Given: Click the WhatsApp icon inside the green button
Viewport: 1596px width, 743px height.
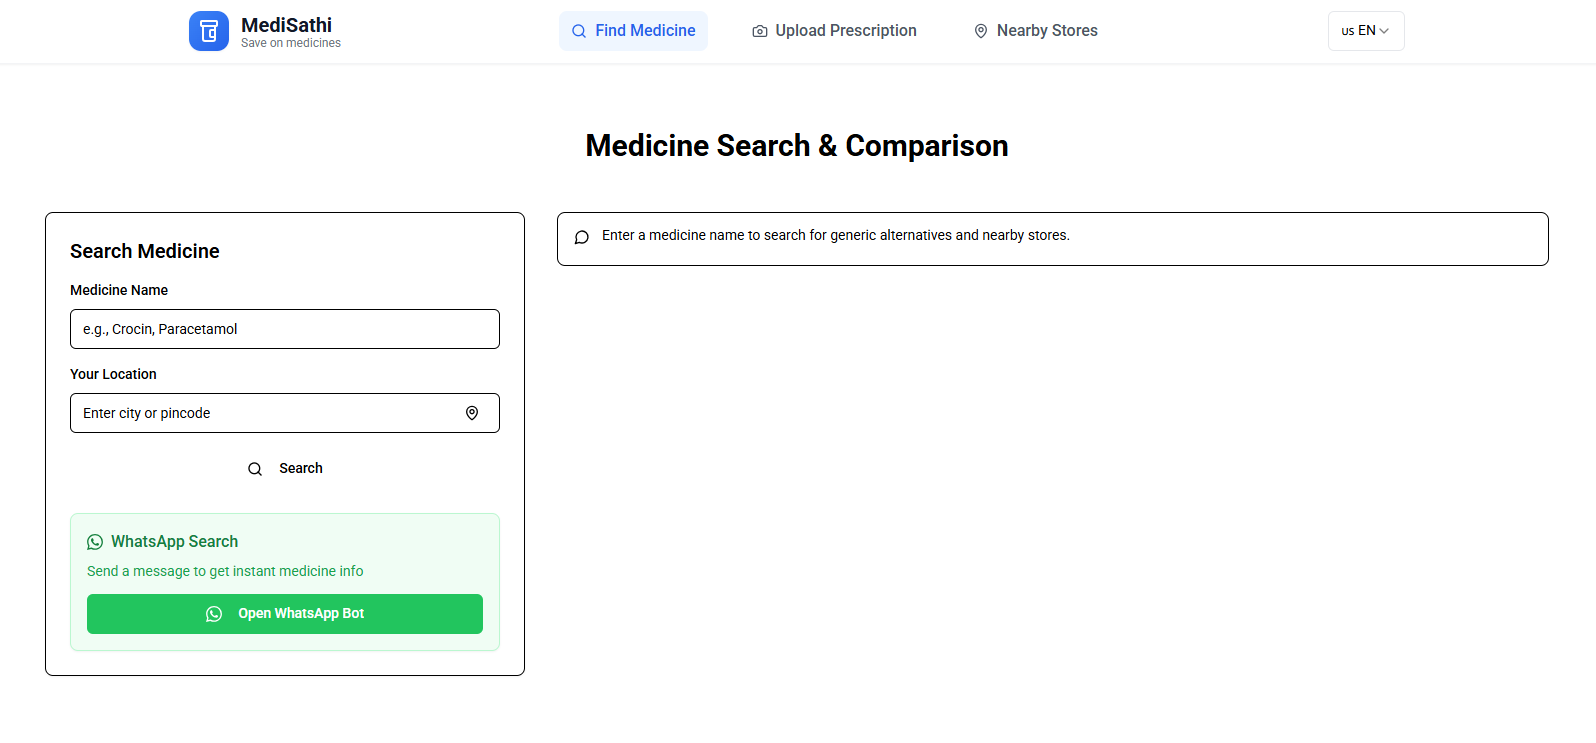Looking at the screenshot, I should pyautogui.click(x=214, y=614).
